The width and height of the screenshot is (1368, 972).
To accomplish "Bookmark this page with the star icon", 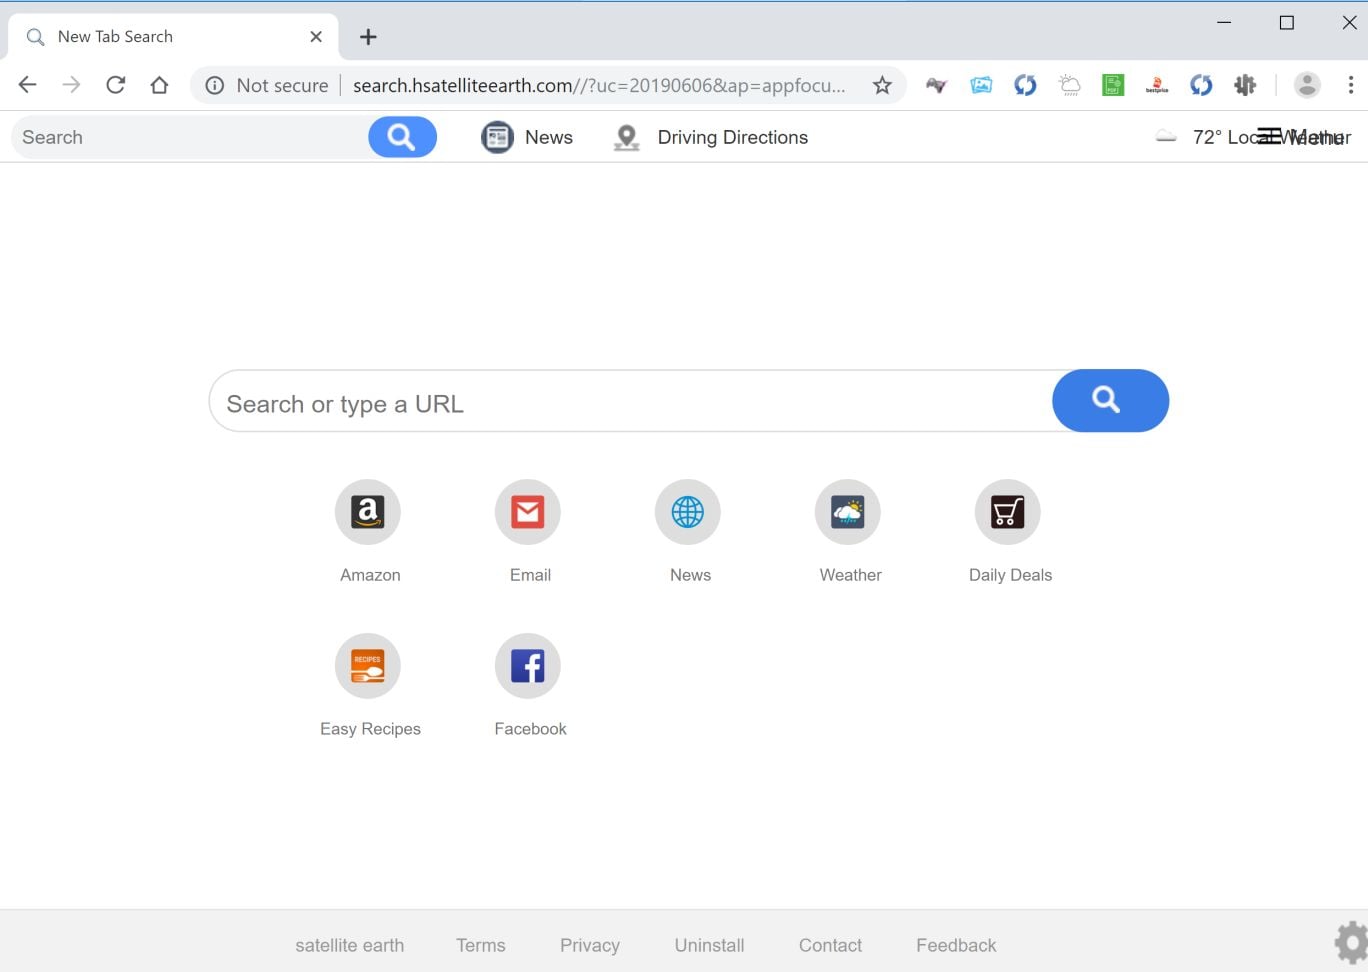I will click(882, 85).
